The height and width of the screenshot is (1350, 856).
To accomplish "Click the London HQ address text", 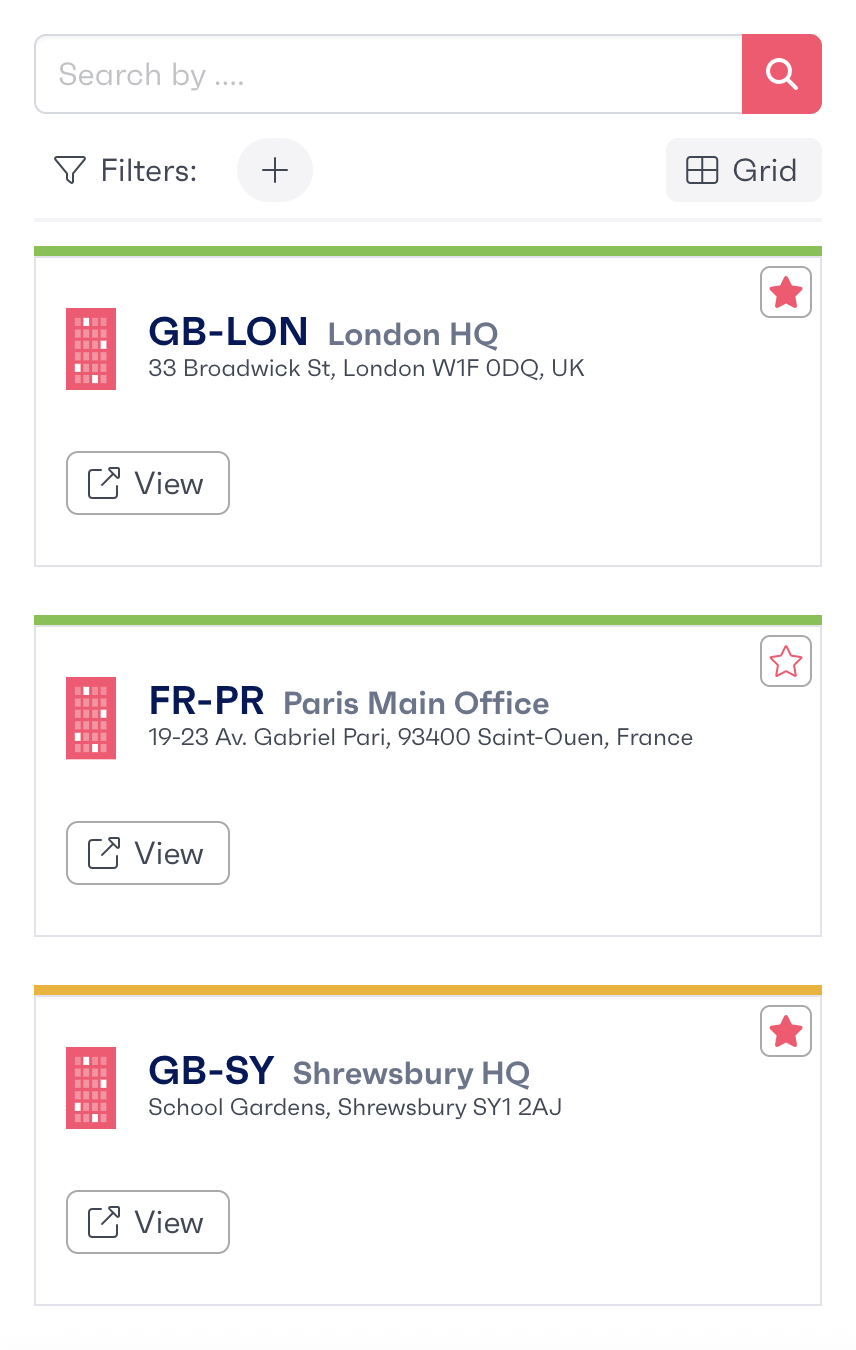I will point(366,368).
